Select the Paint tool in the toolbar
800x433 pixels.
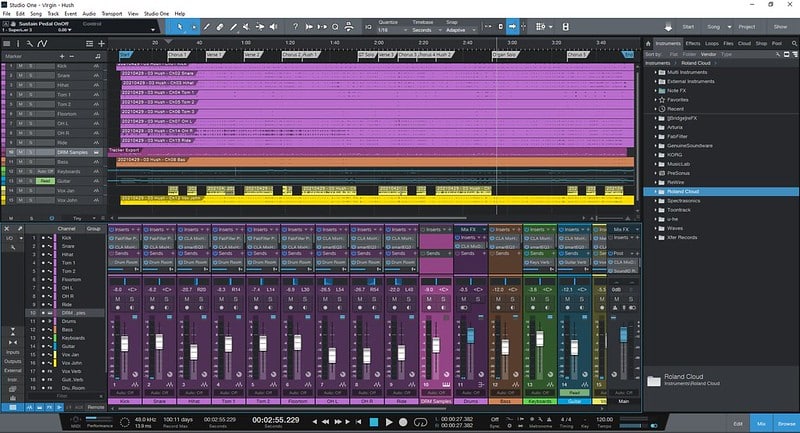click(233, 27)
